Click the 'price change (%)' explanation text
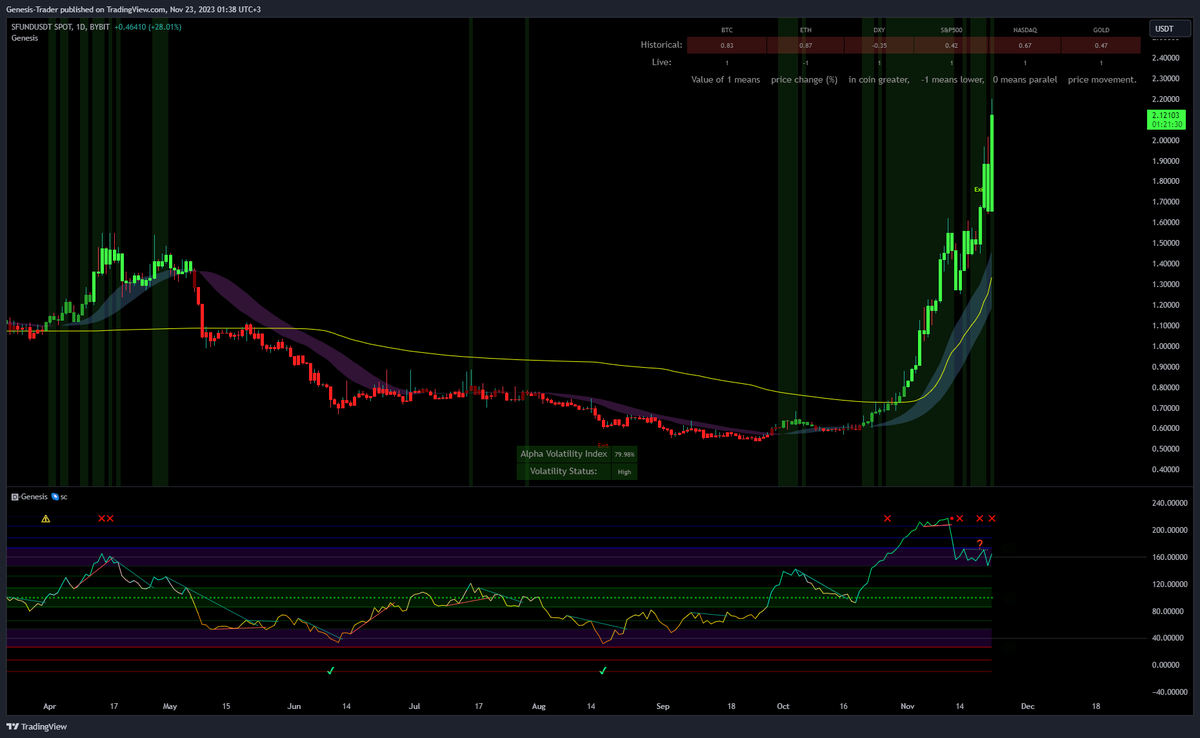The height and width of the screenshot is (738, 1200). pos(804,79)
